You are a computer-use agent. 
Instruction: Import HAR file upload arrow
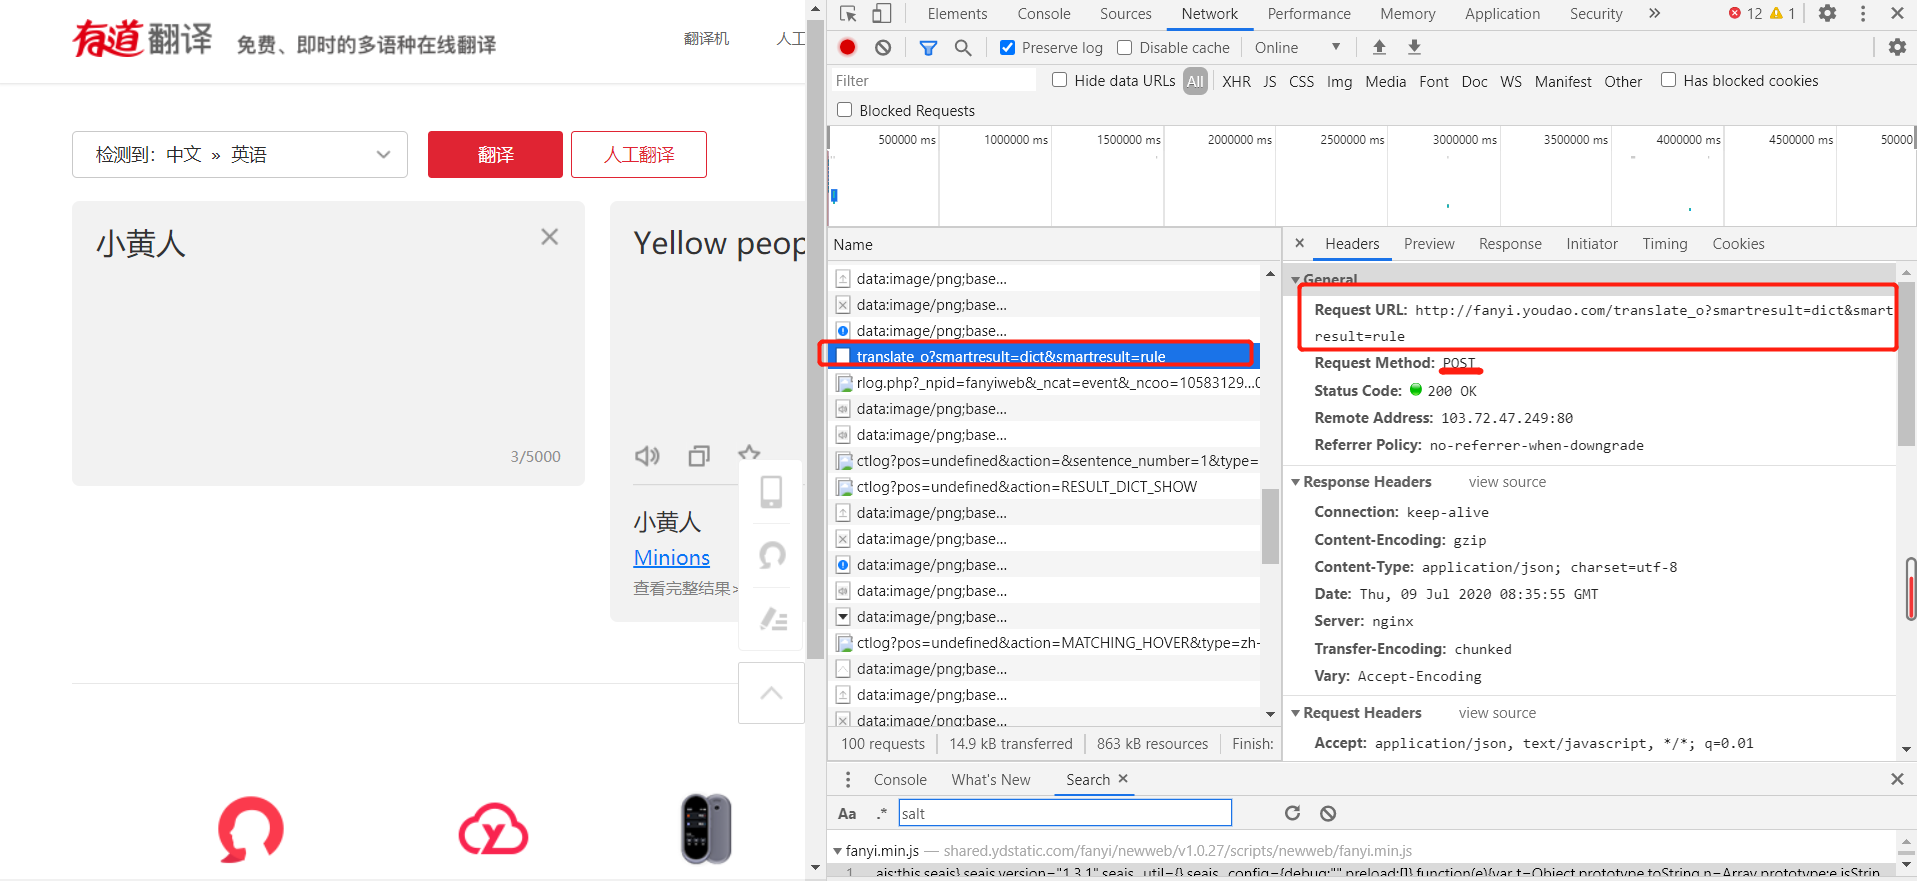point(1379,47)
